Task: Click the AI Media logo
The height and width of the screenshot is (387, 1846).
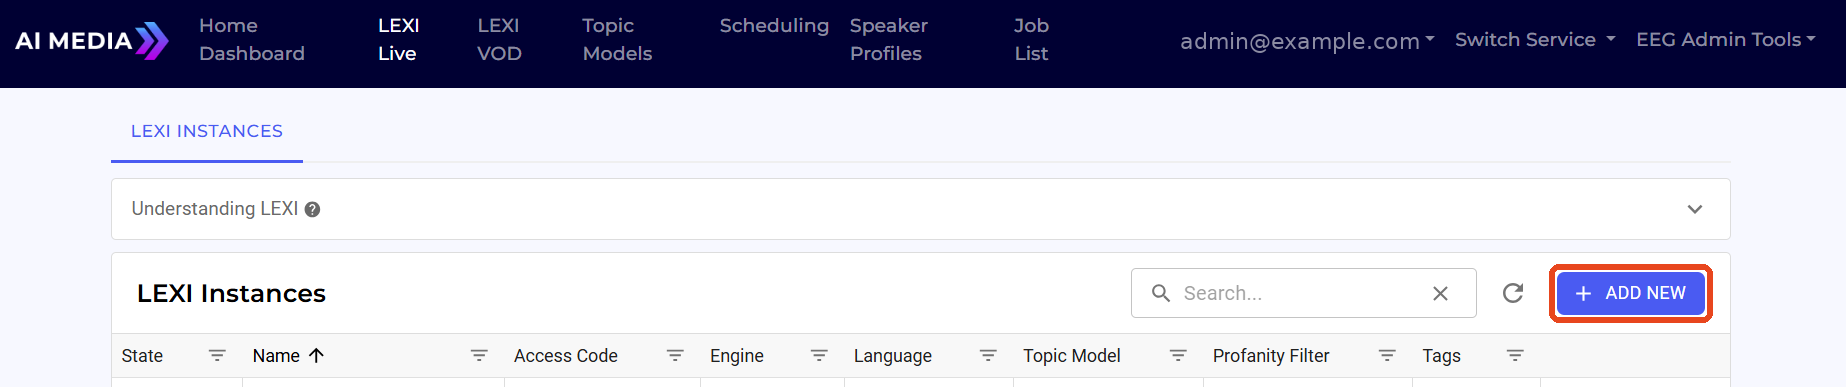Action: pos(92,41)
